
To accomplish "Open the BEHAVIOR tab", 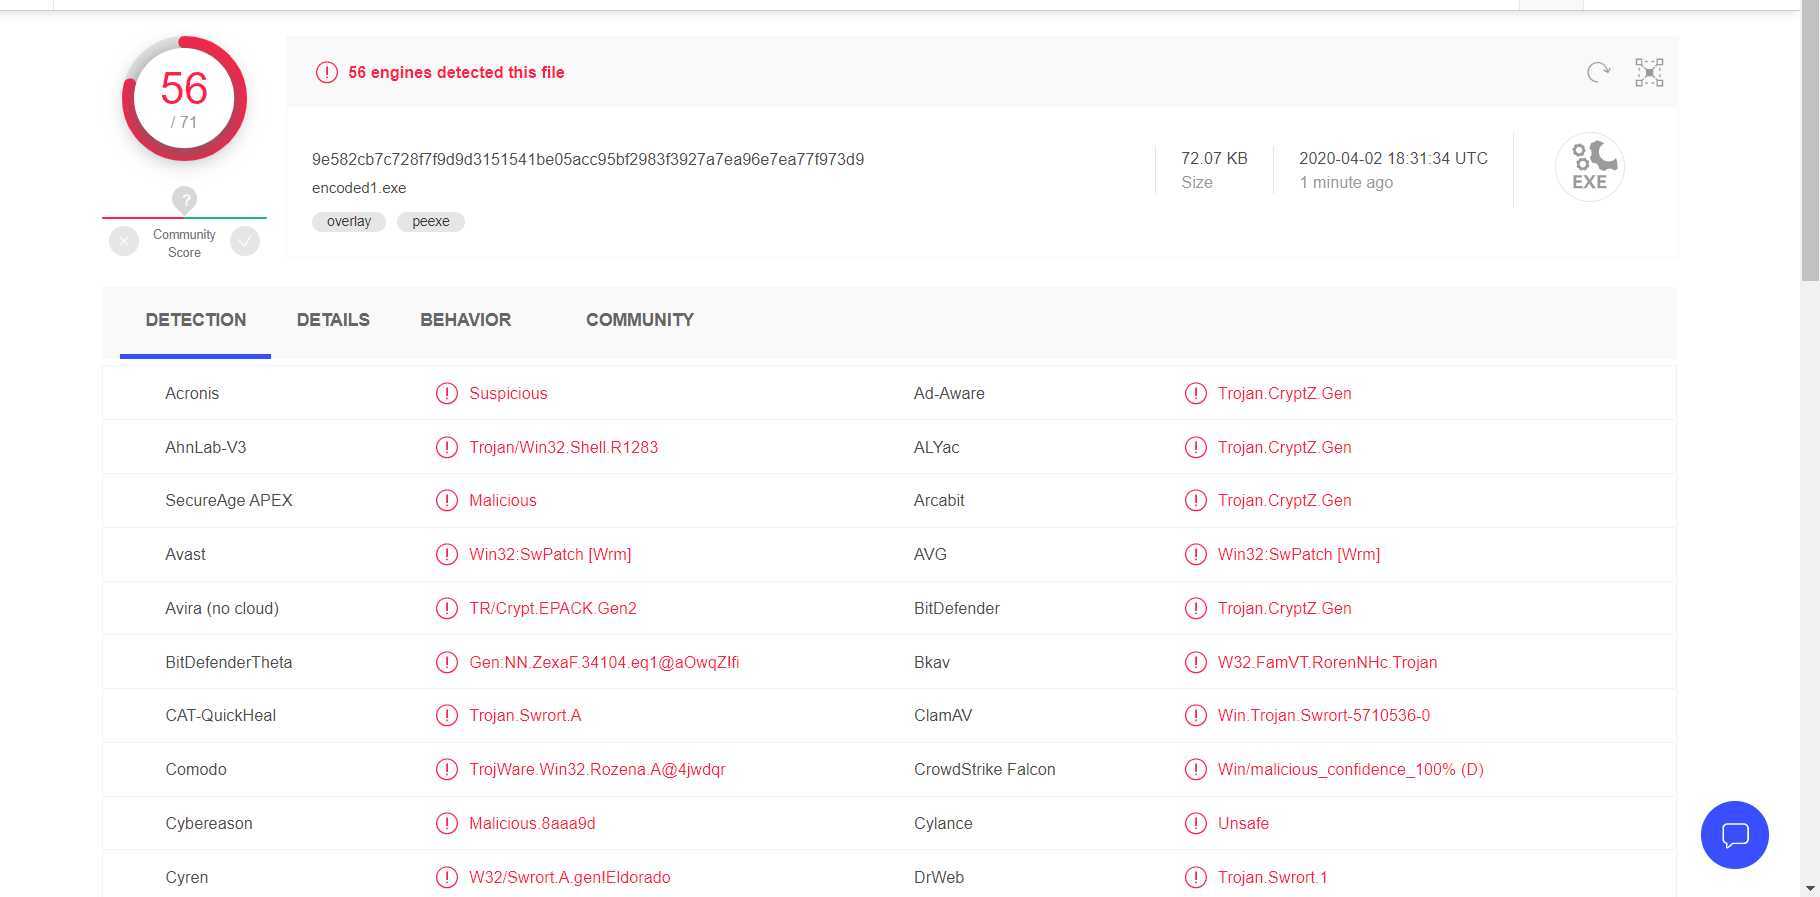I will (465, 320).
